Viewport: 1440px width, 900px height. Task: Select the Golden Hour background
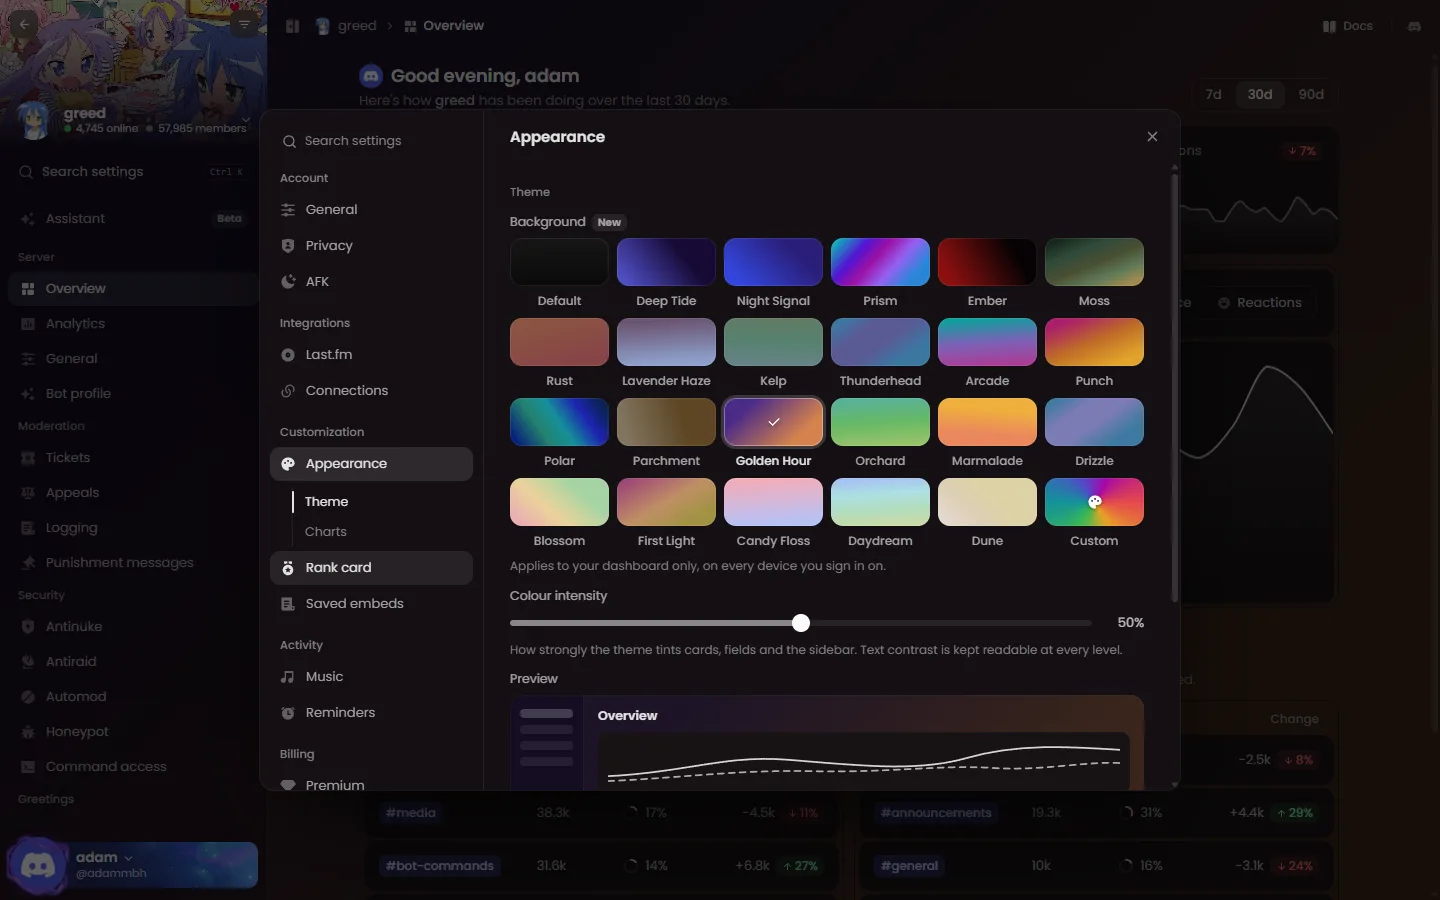point(773,422)
